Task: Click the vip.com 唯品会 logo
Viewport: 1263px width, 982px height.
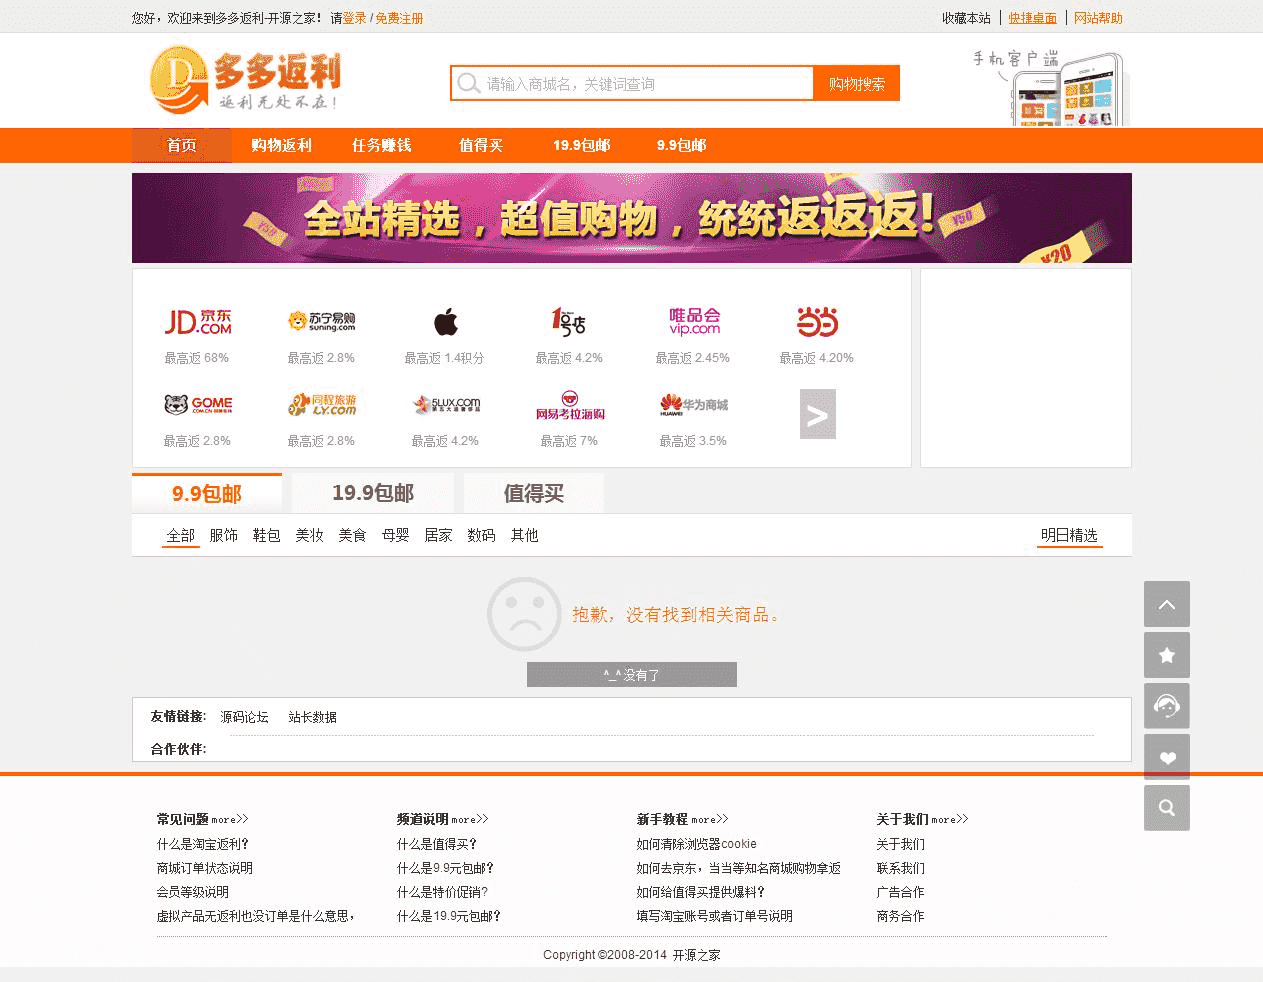Action: click(x=694, y=321)
